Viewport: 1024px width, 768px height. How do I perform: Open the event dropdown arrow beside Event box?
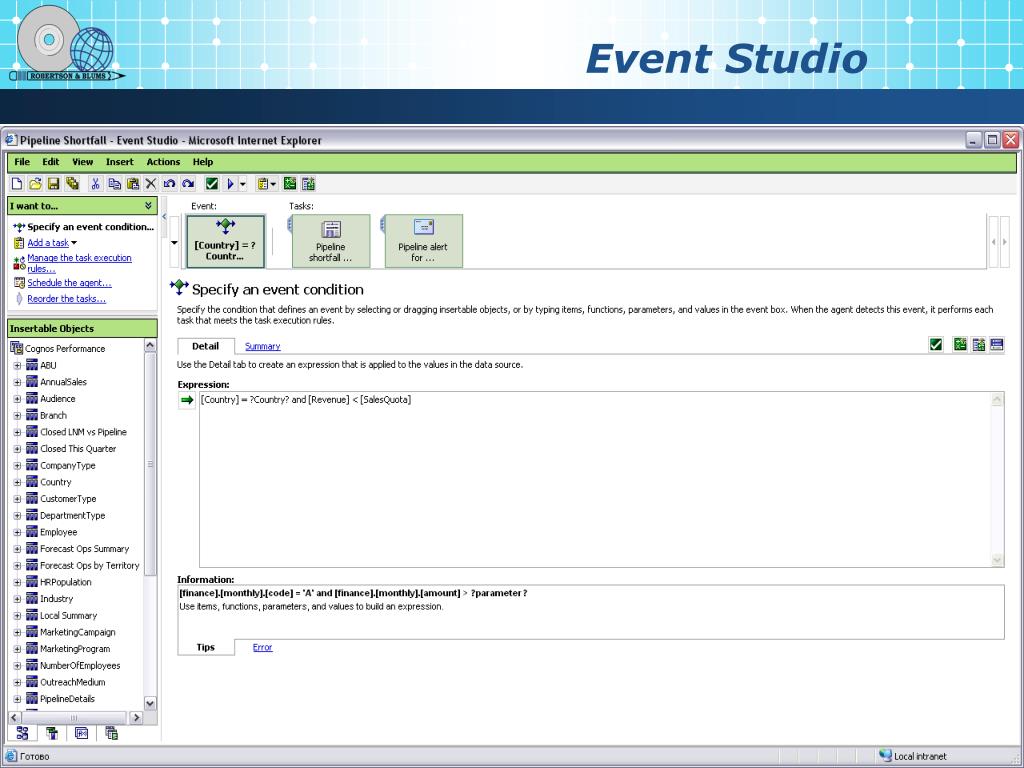point(174,243)
